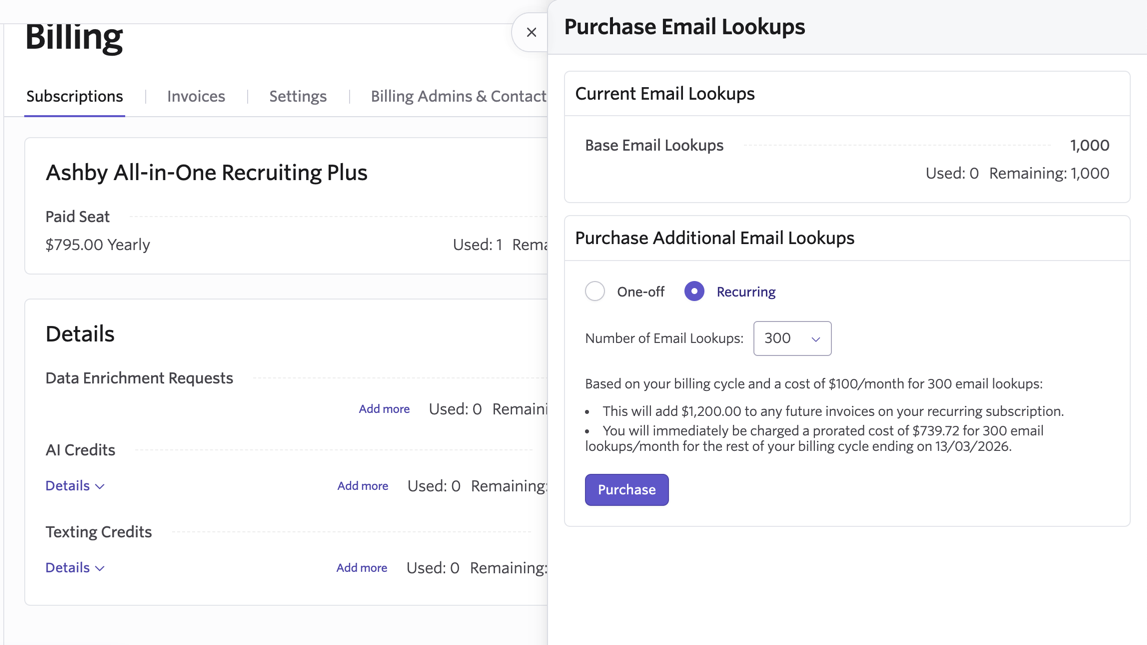Click the Purchase Email Lookups panel title

point(685,27)
